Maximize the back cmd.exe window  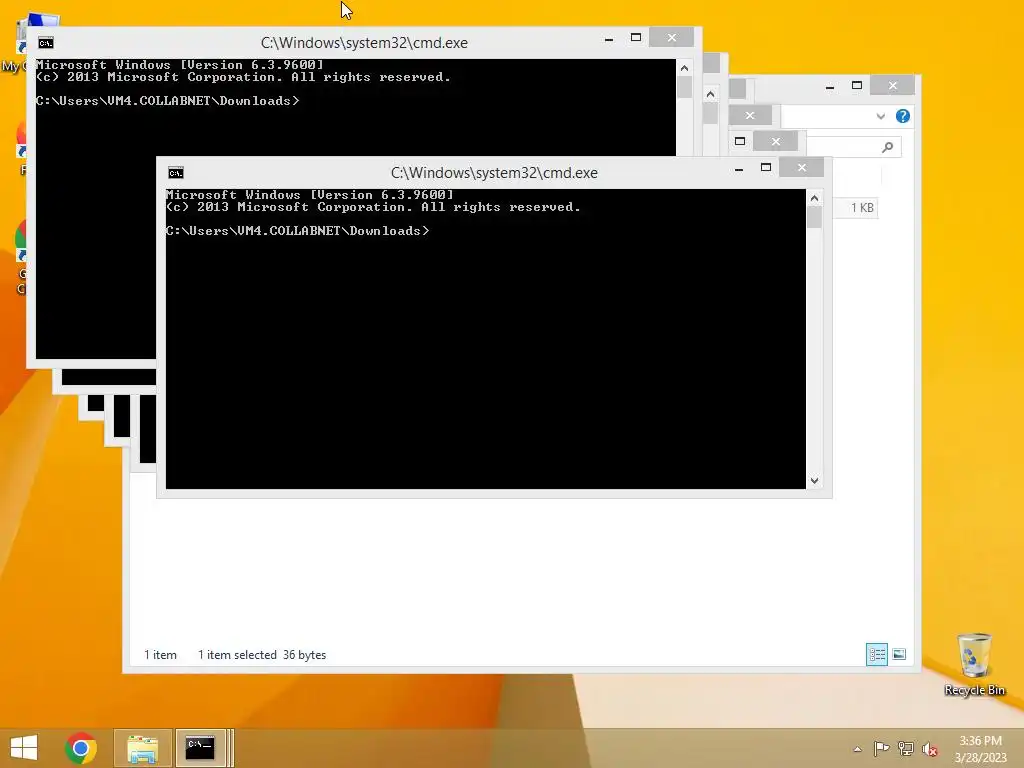coord(635,38)
